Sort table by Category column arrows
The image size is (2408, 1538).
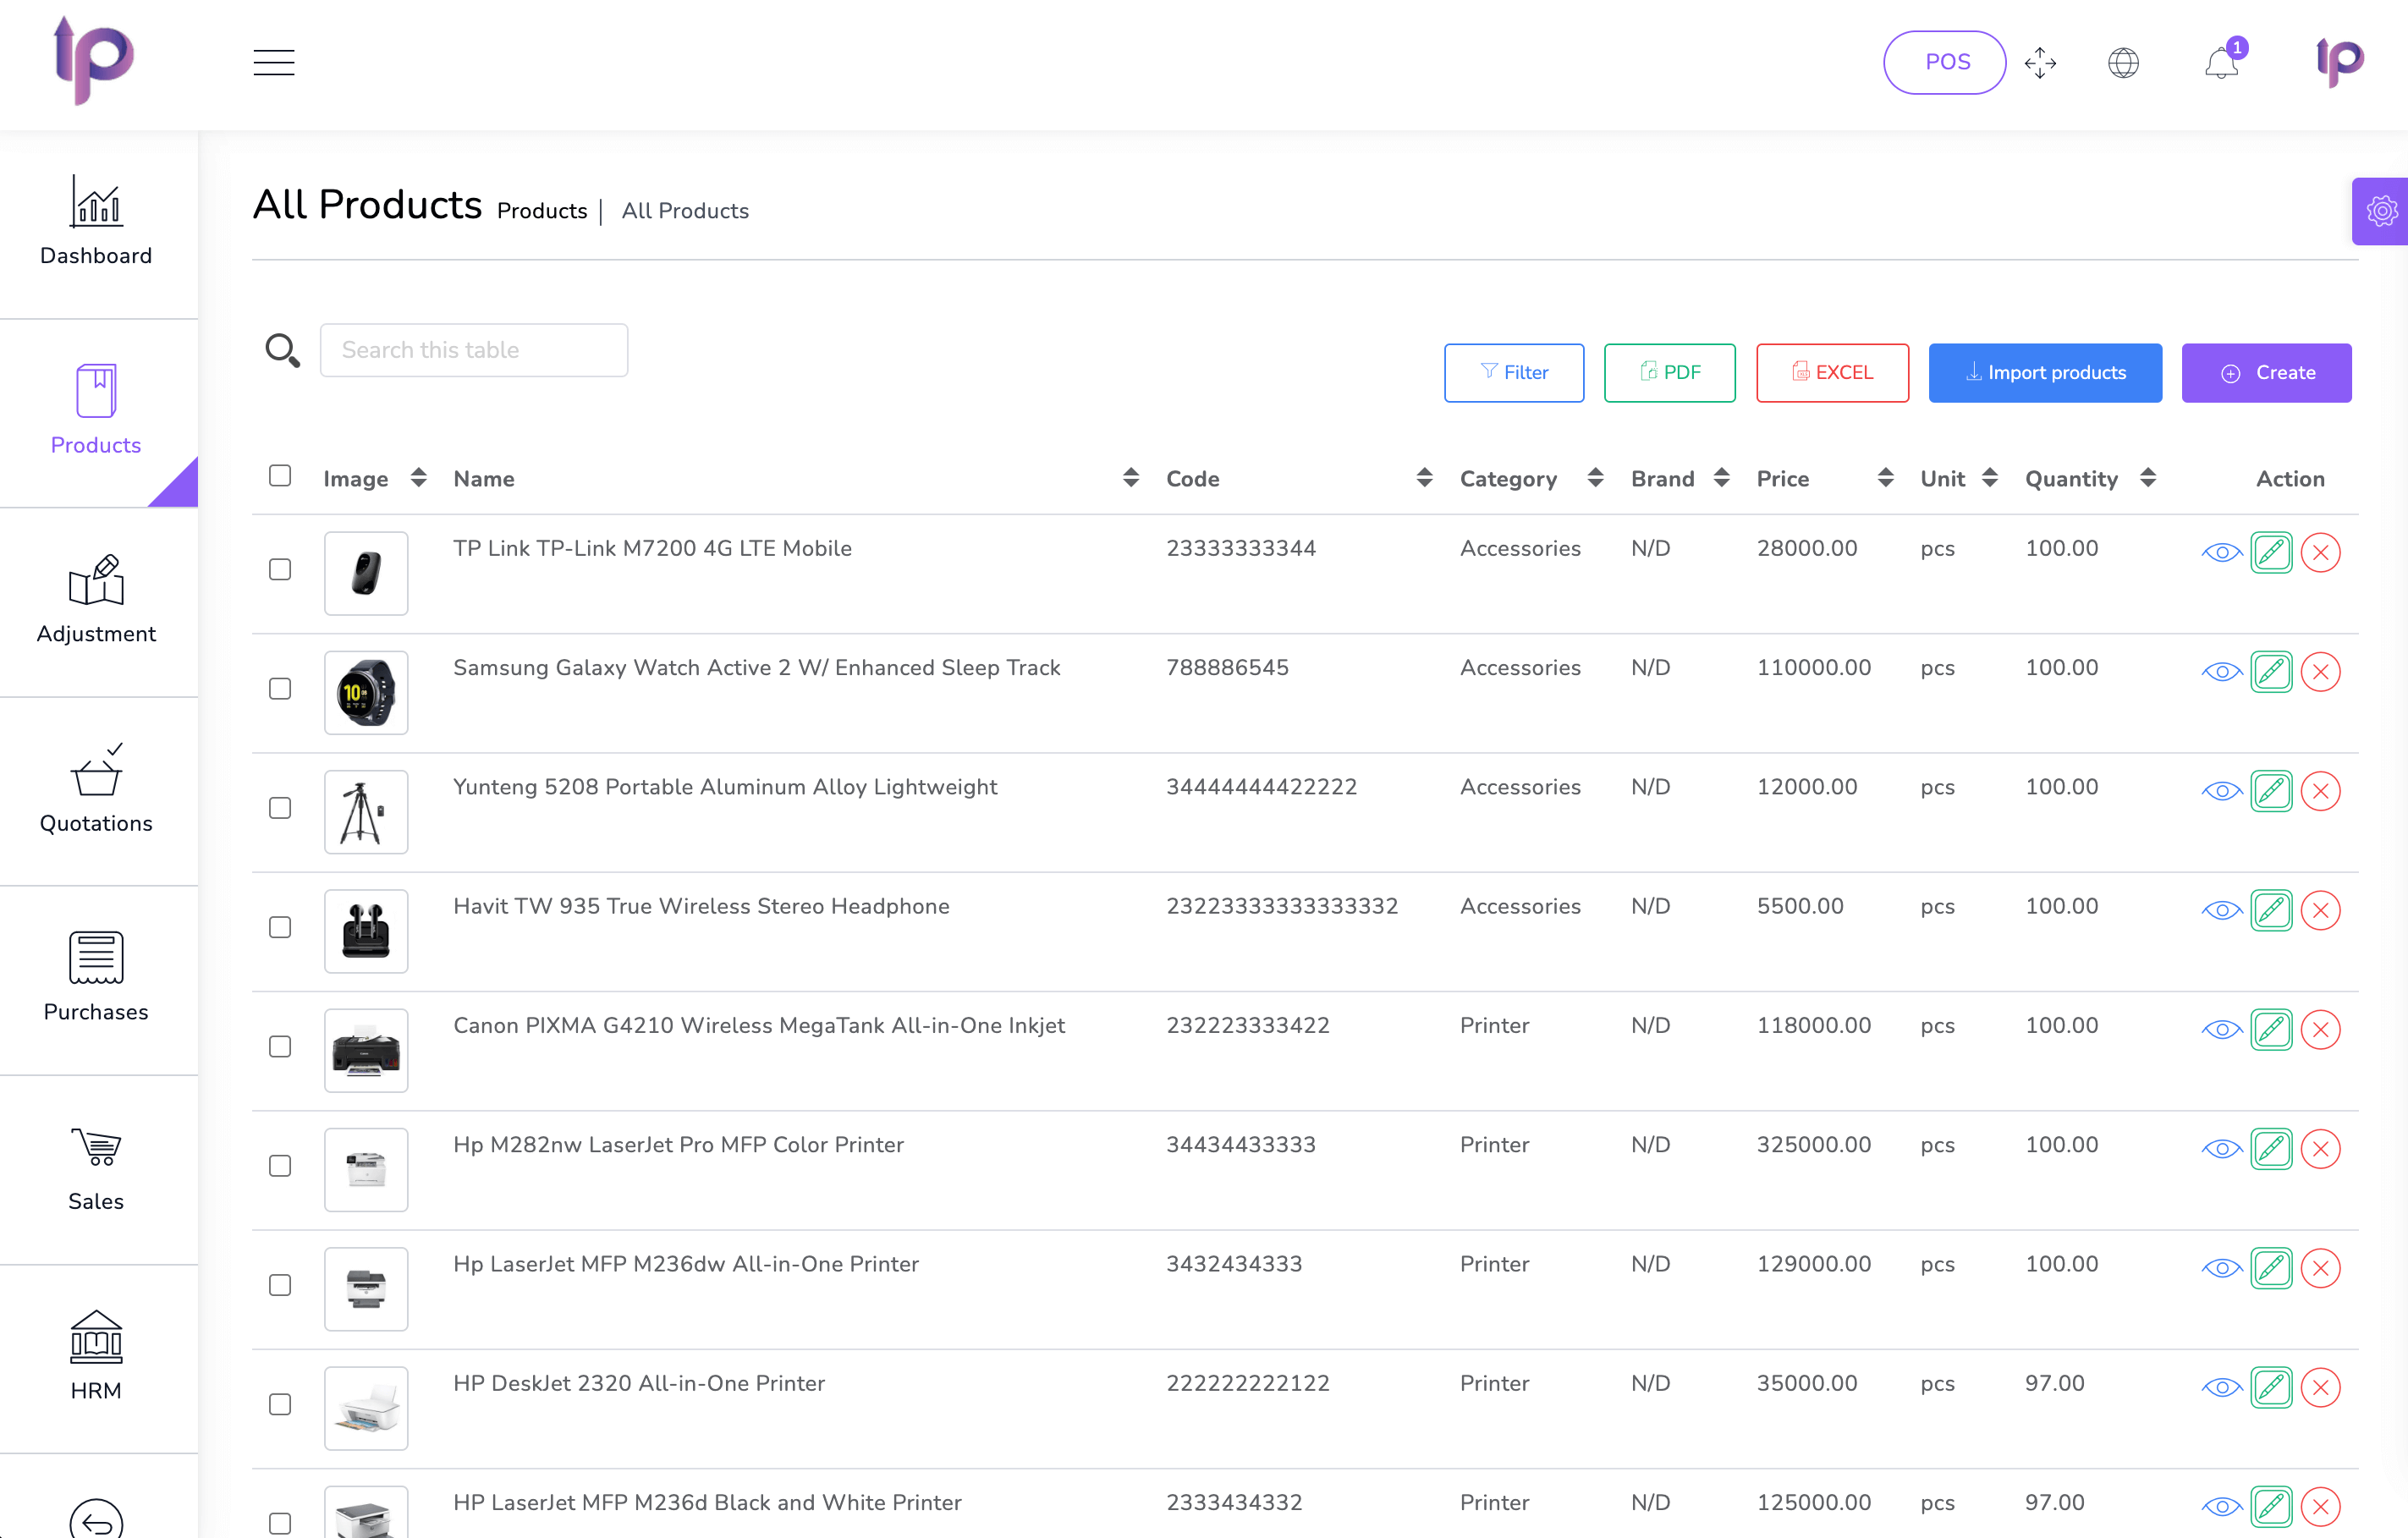coord(1595,477)
